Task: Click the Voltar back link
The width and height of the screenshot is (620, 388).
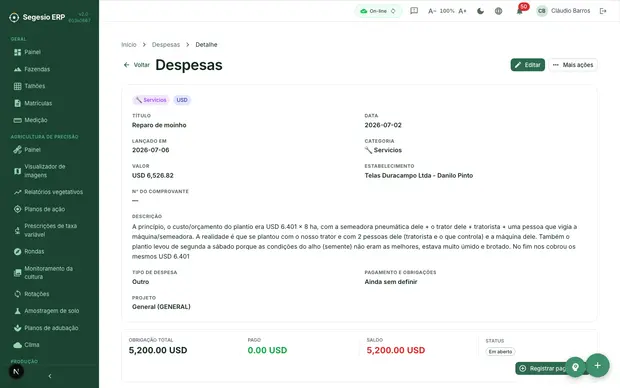Action: tap(137, 65)
